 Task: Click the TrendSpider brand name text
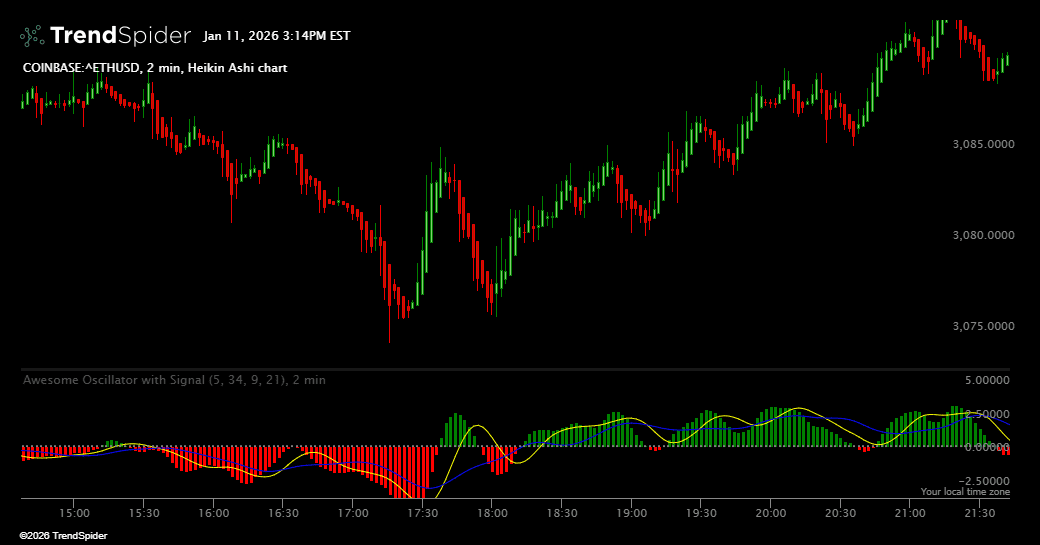coord(120,35)
